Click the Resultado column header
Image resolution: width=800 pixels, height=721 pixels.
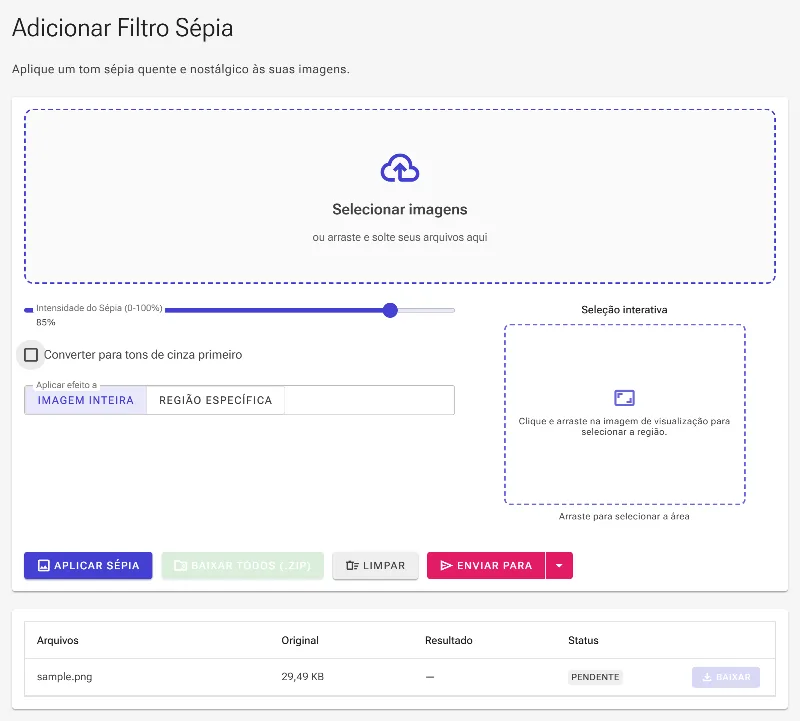[x=449, y=640]
